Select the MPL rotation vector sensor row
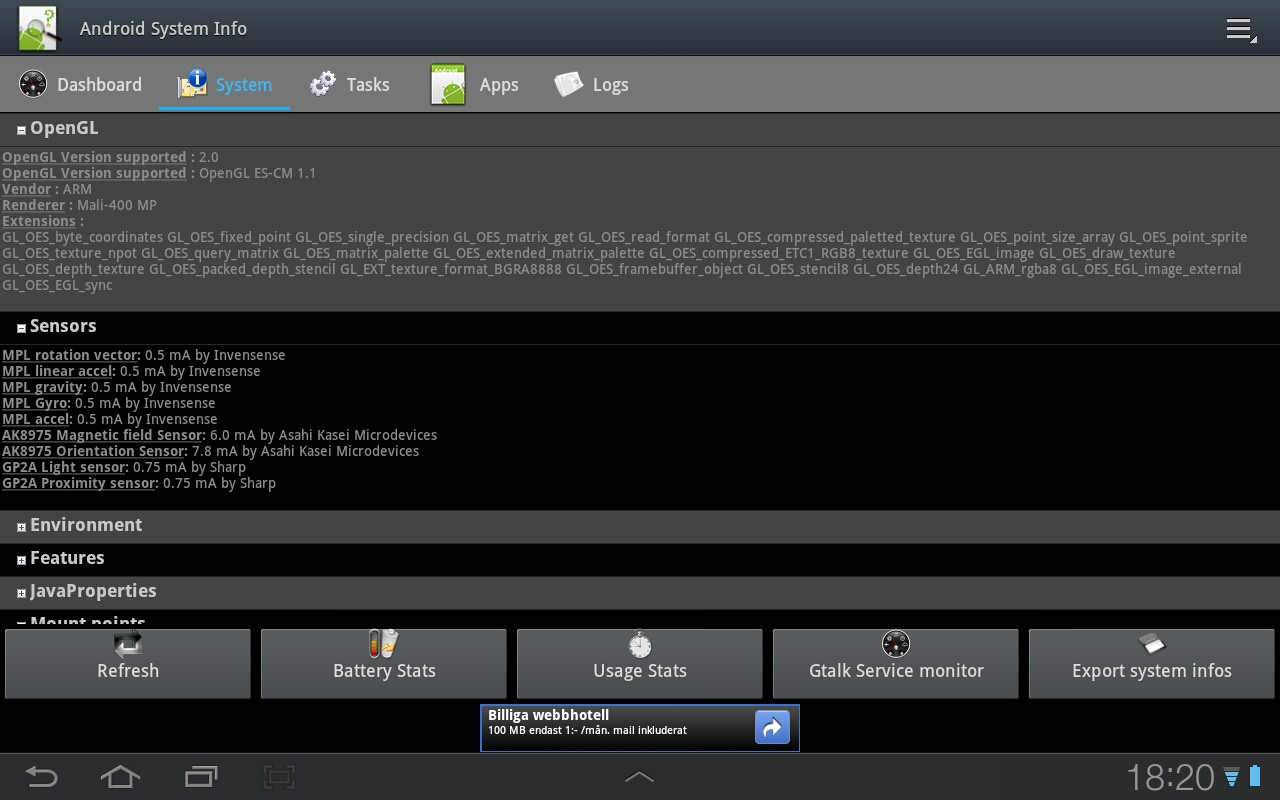Viewport: 1280px width, 800px height. tap(144, 355)
